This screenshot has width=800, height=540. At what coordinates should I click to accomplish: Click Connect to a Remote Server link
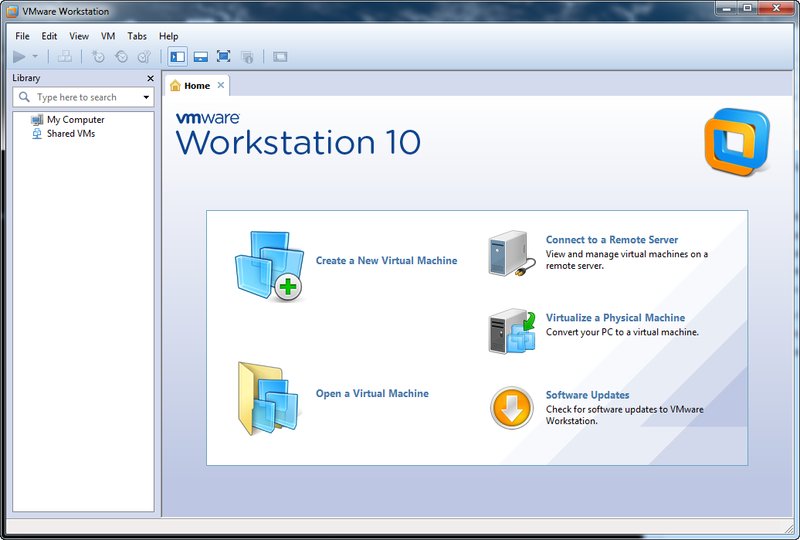pyautogui.click(x=612, y=239)
